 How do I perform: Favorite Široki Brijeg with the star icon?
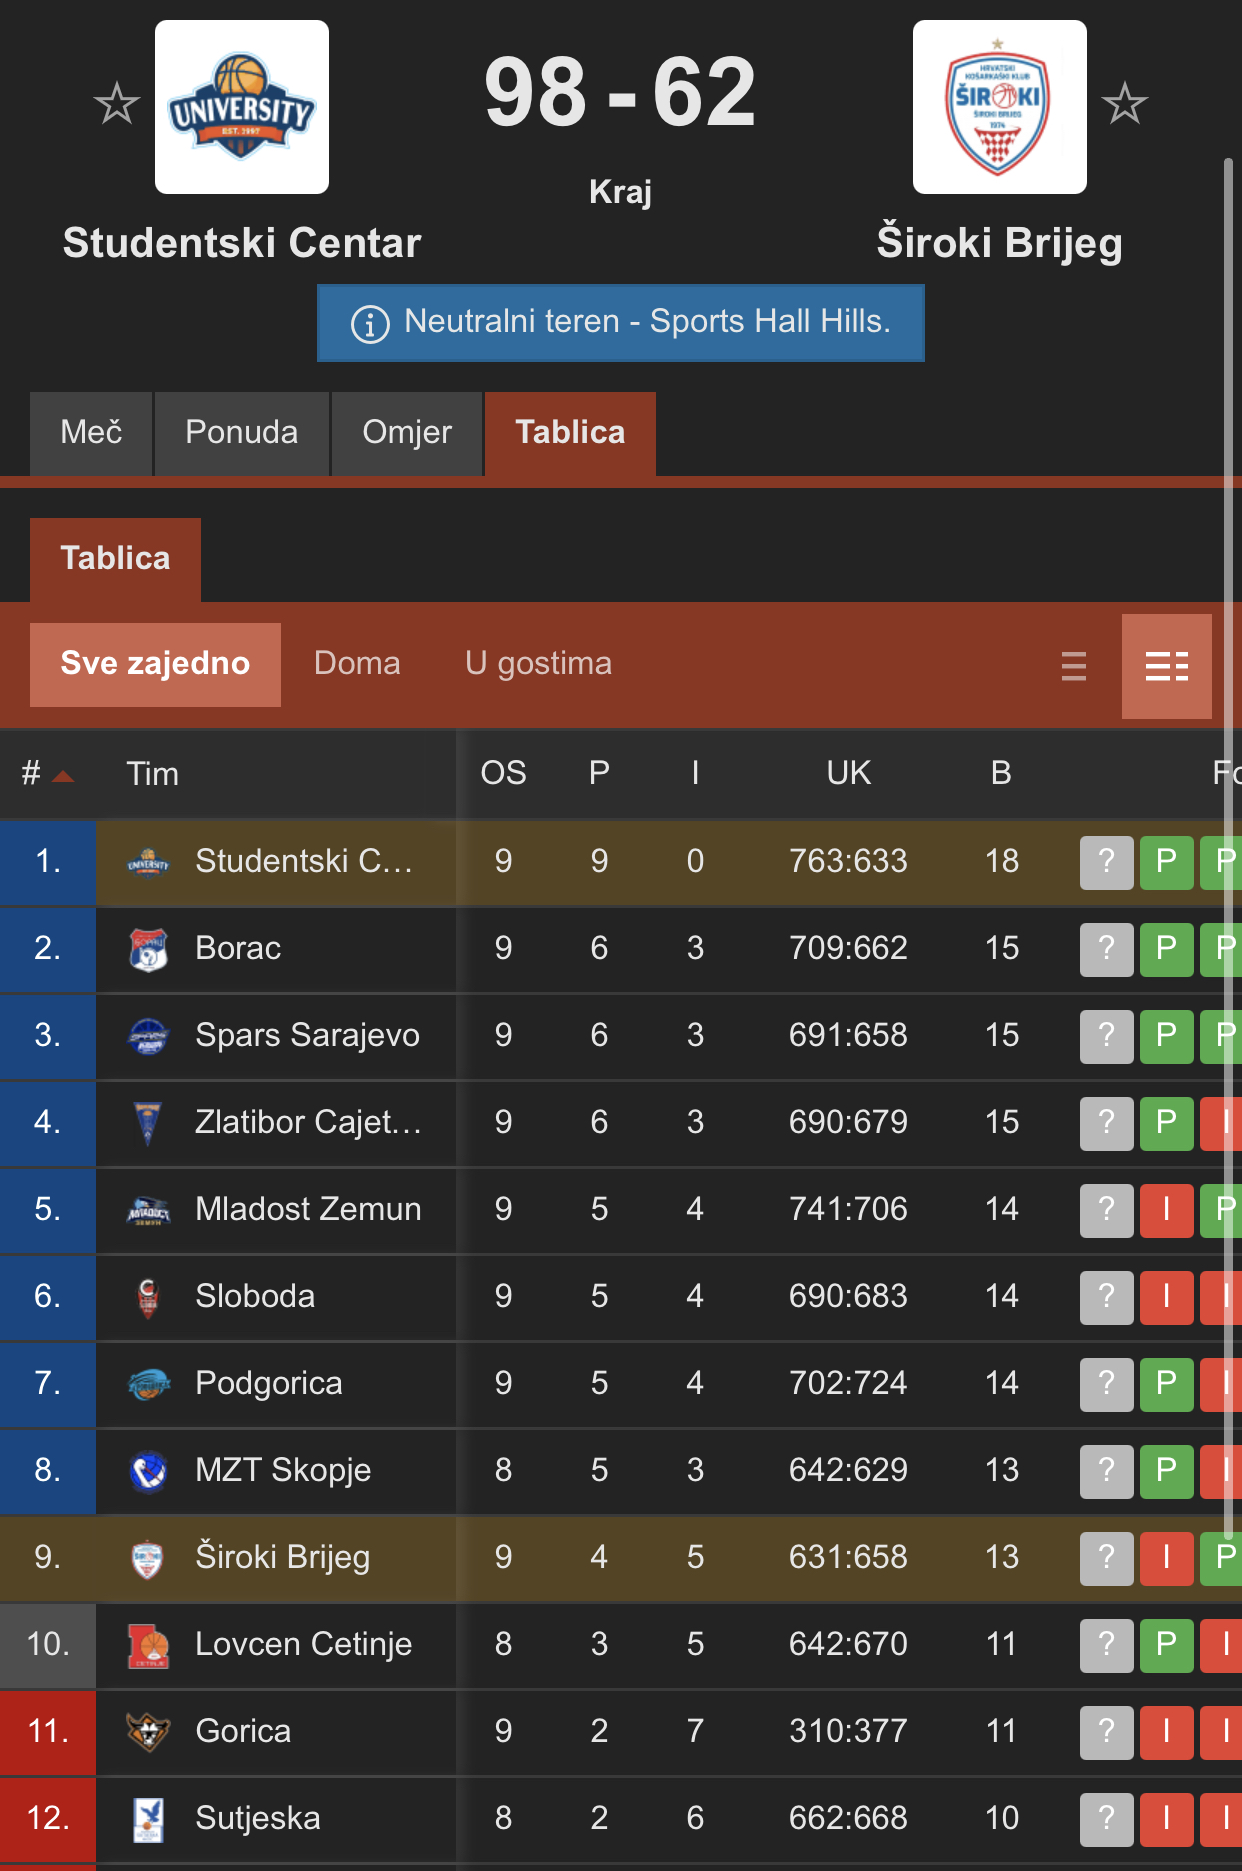point(1125,103)
